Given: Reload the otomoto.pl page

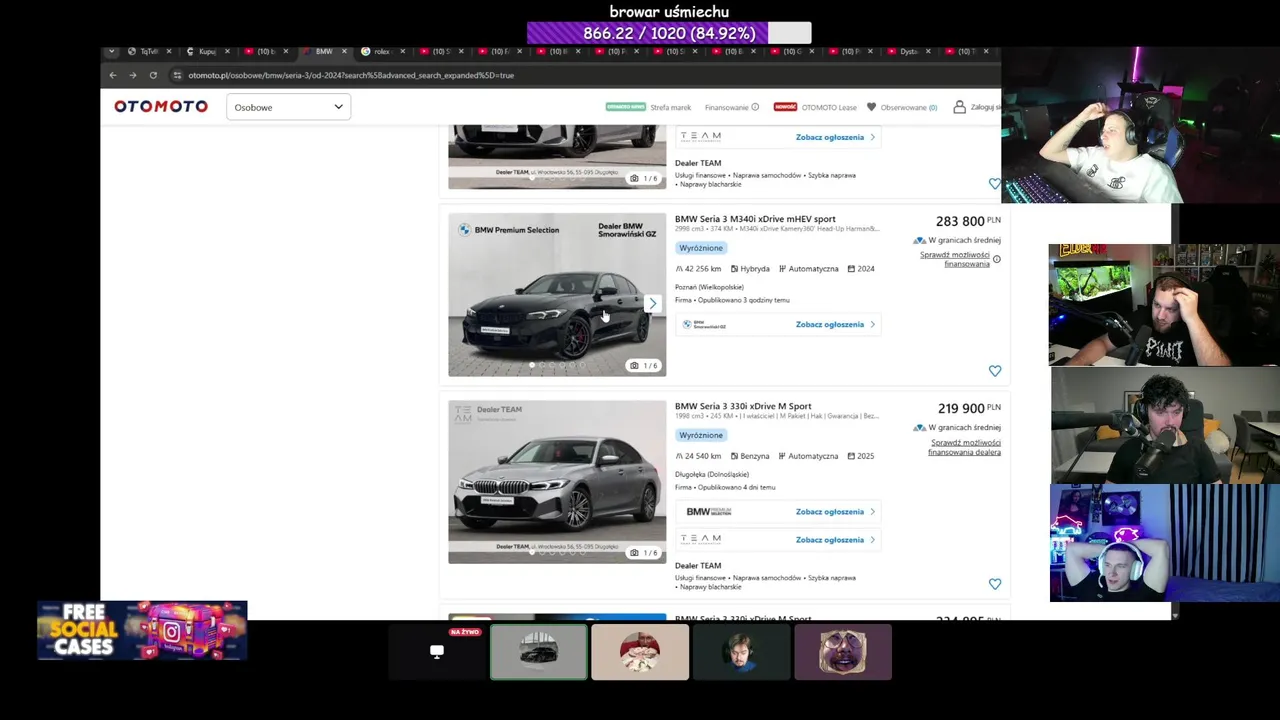Looking at the screenshot, I should (x=153, y=75).
